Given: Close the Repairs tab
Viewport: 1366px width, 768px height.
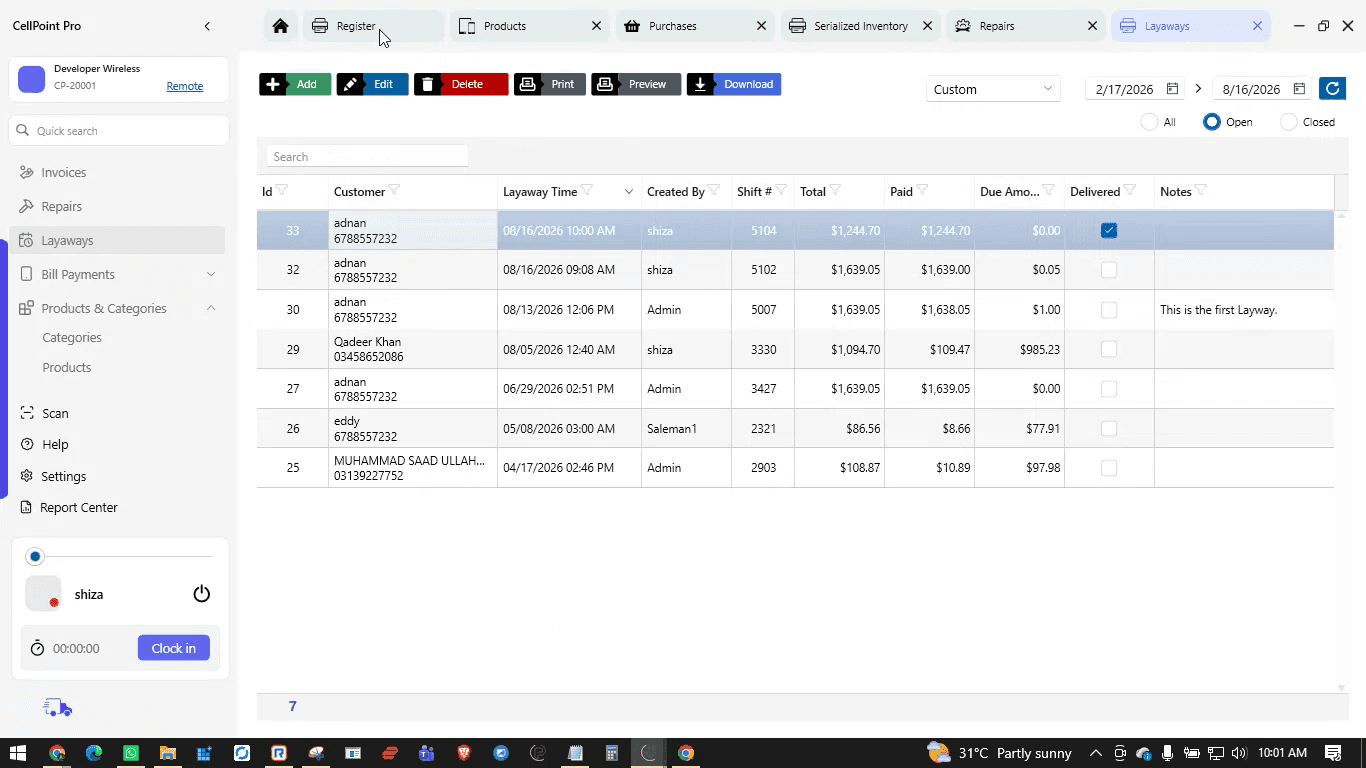Looking at the screenshot, I should [x=1092, y=26].
